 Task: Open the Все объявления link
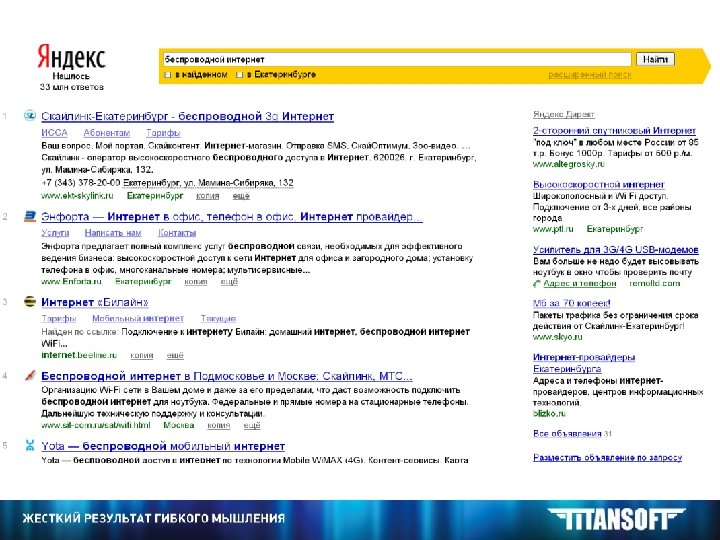point(567,433)
